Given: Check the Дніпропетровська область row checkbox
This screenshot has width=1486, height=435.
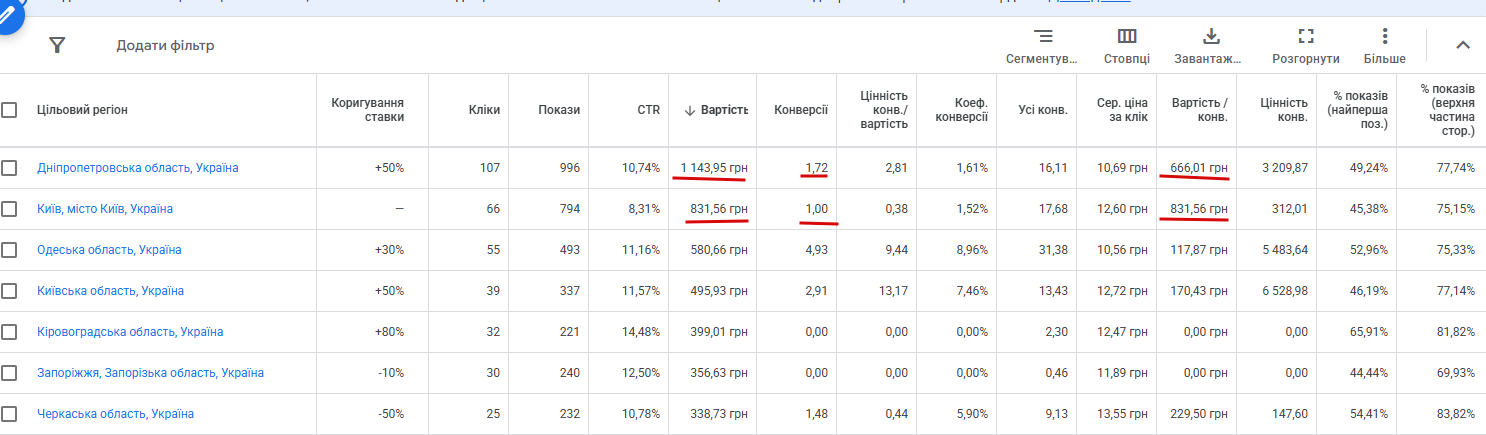Looking at the screenshot, I should tap(9, 168).
